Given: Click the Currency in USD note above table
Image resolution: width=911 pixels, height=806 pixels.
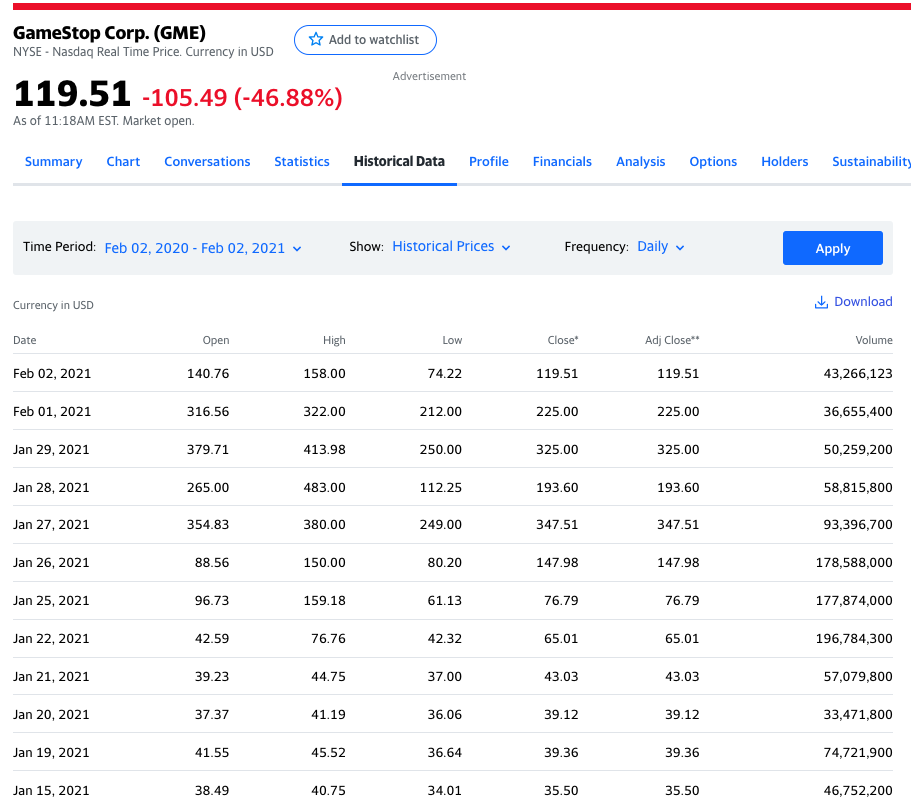Looking at the screenshot, I should pyautogui.click(x=53, y=305).
